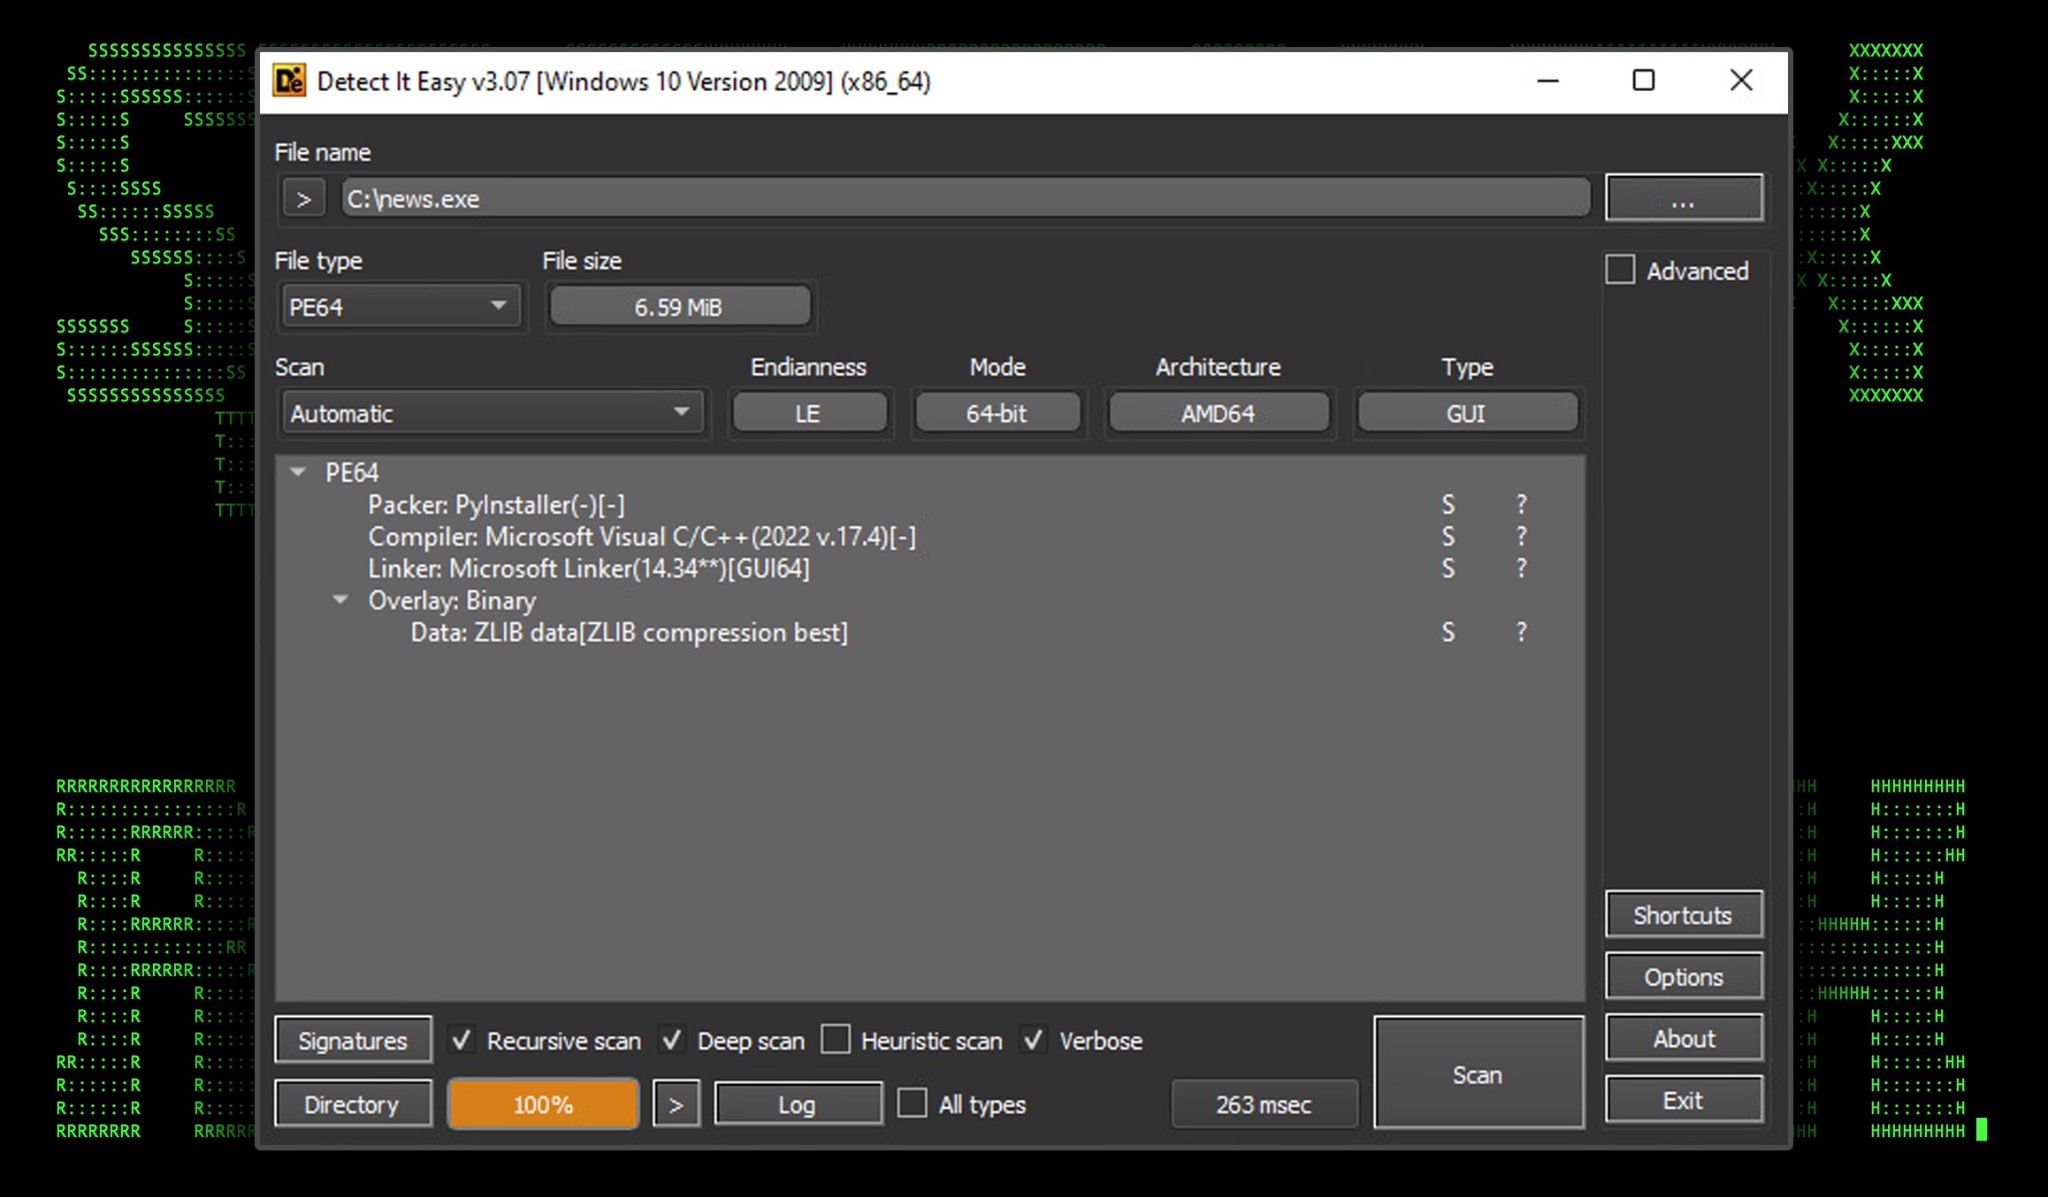Select the Data: ZLIB data entry
Image resolution: width=2048 pixels, height=1197 pixels.
[x=628, y=632]
